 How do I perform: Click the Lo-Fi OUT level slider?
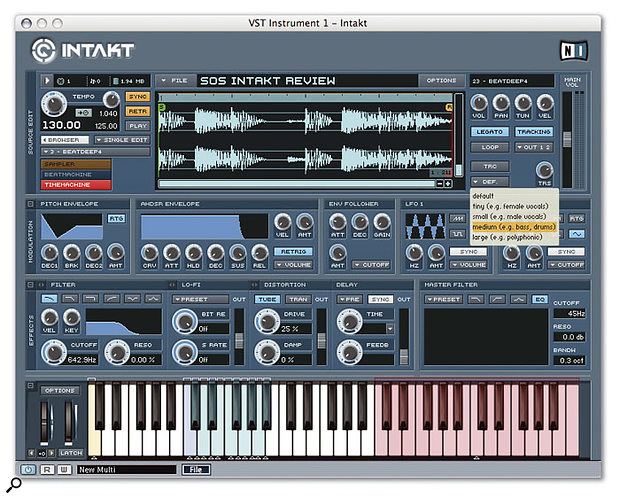239,340
